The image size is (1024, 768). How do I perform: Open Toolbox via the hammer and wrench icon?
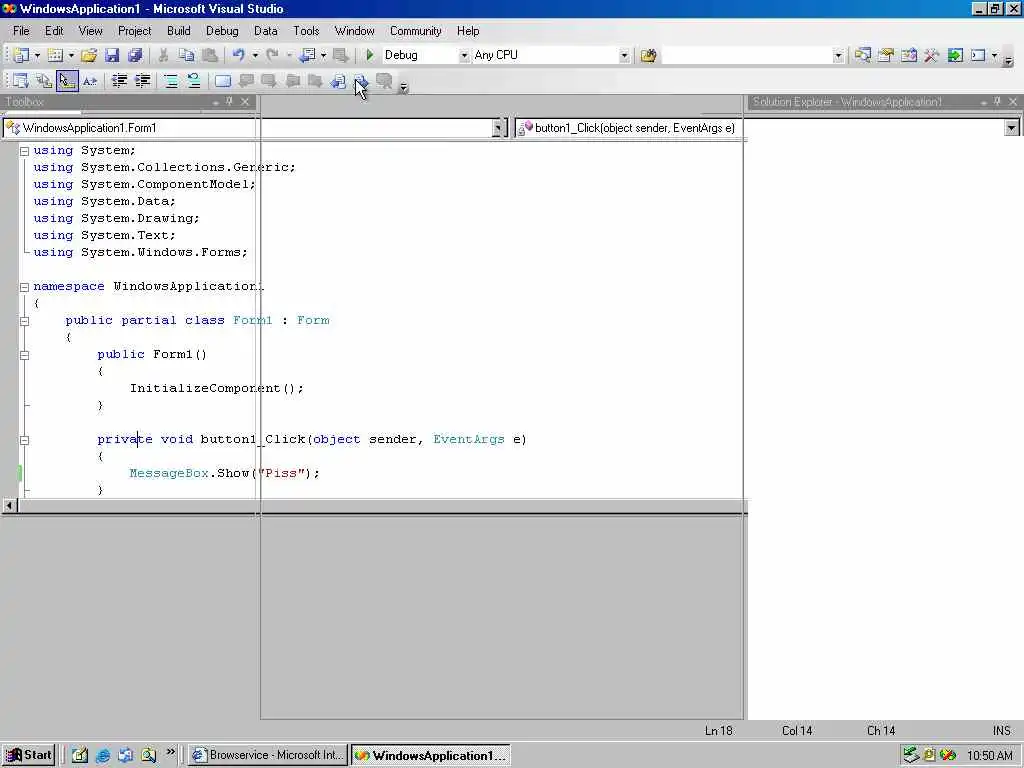coord(931,56)
